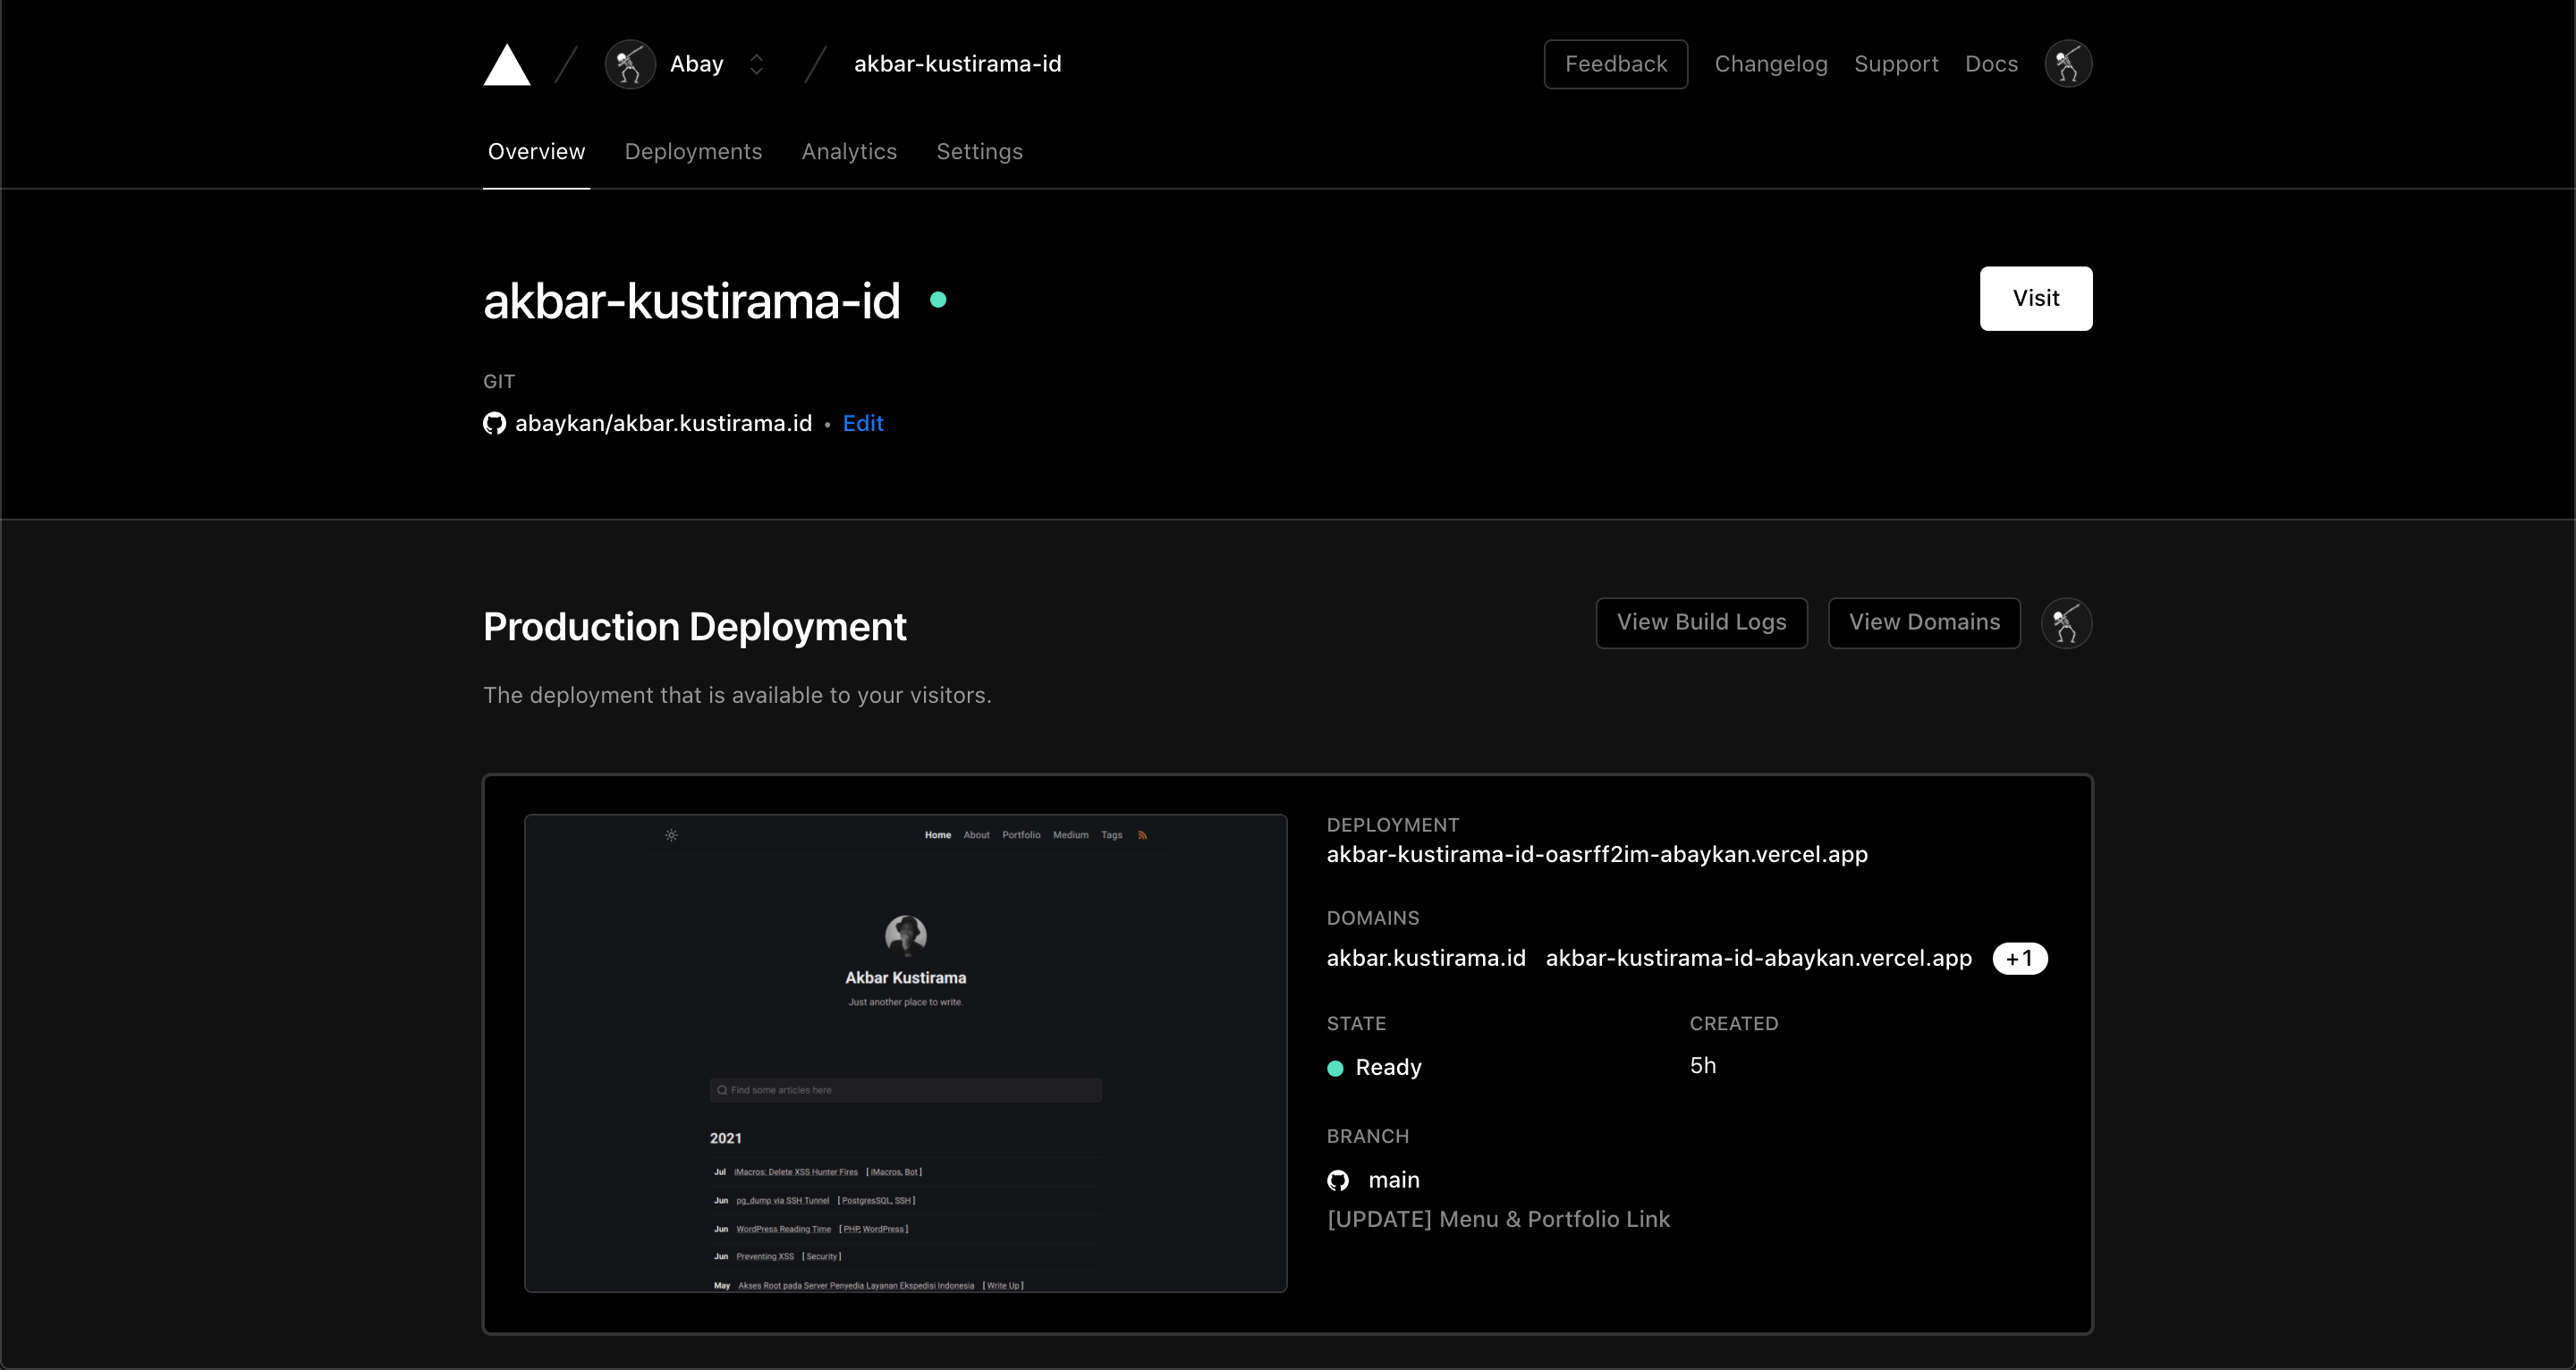This screenshot has height=1370, width=2576.
Task: Click green status dot beside project title
Action: 938,300
